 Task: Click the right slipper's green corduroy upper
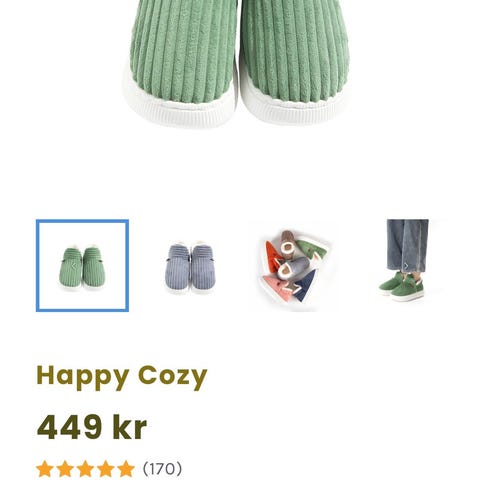click(296, 47)
